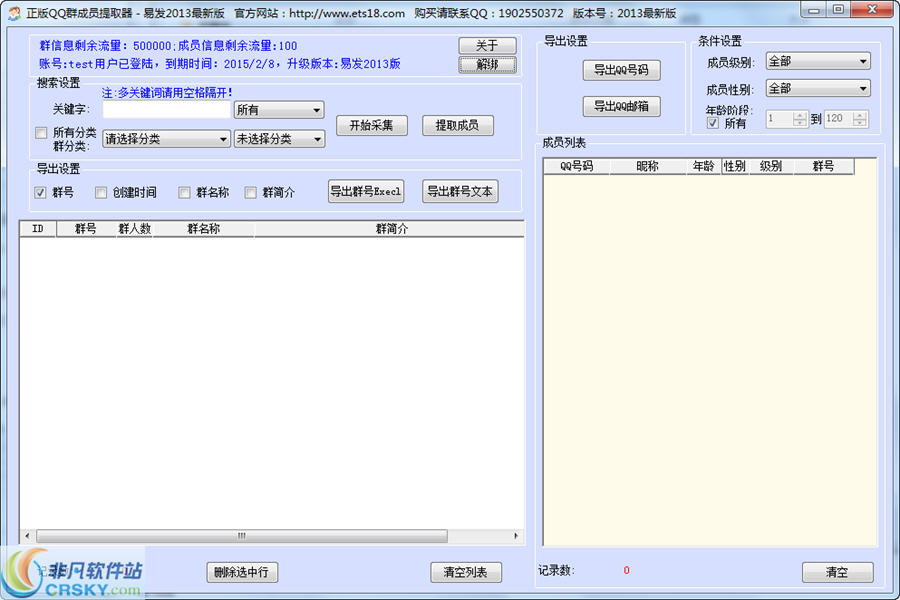This screenshot has height=600, width=900.
Task: Focus the 关键字 input field
Action: (x=166, y=110)
